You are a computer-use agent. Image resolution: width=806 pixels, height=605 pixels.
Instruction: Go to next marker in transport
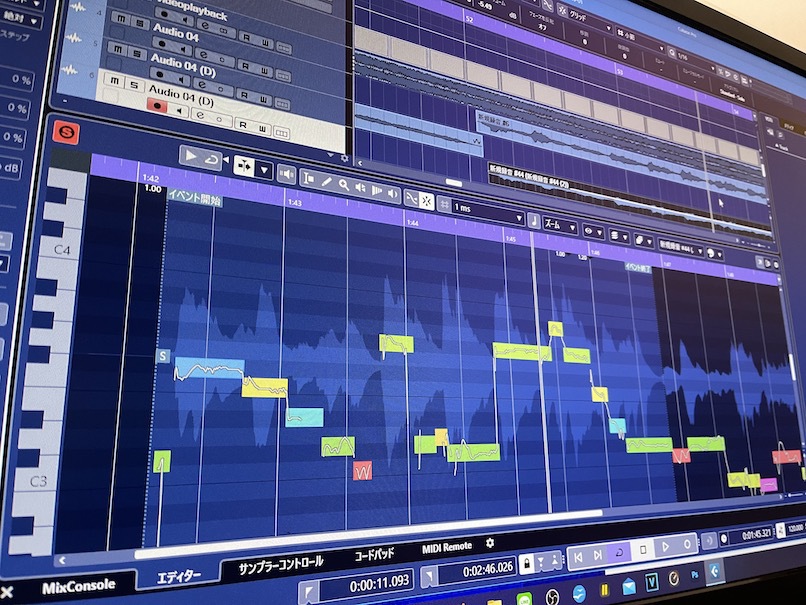[x=598, y=555]
